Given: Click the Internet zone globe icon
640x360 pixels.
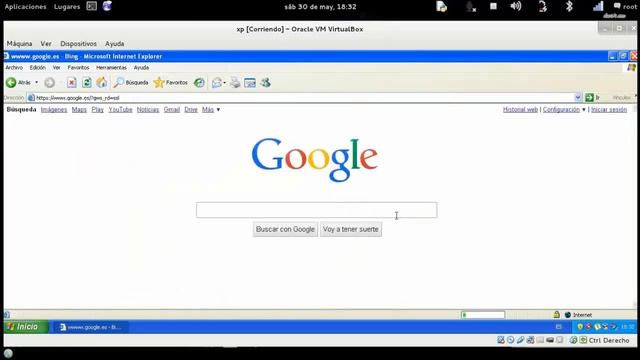Looking at the screenshot, I should coord(567,315).
